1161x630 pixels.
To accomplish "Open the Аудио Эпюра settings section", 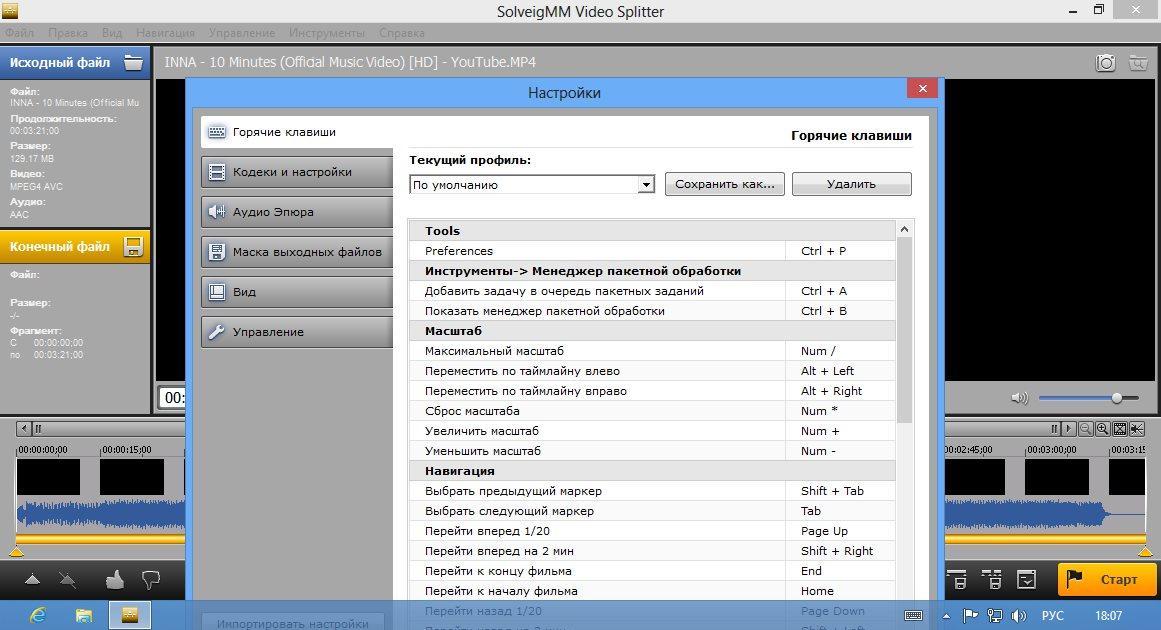I will pos(296,212).
